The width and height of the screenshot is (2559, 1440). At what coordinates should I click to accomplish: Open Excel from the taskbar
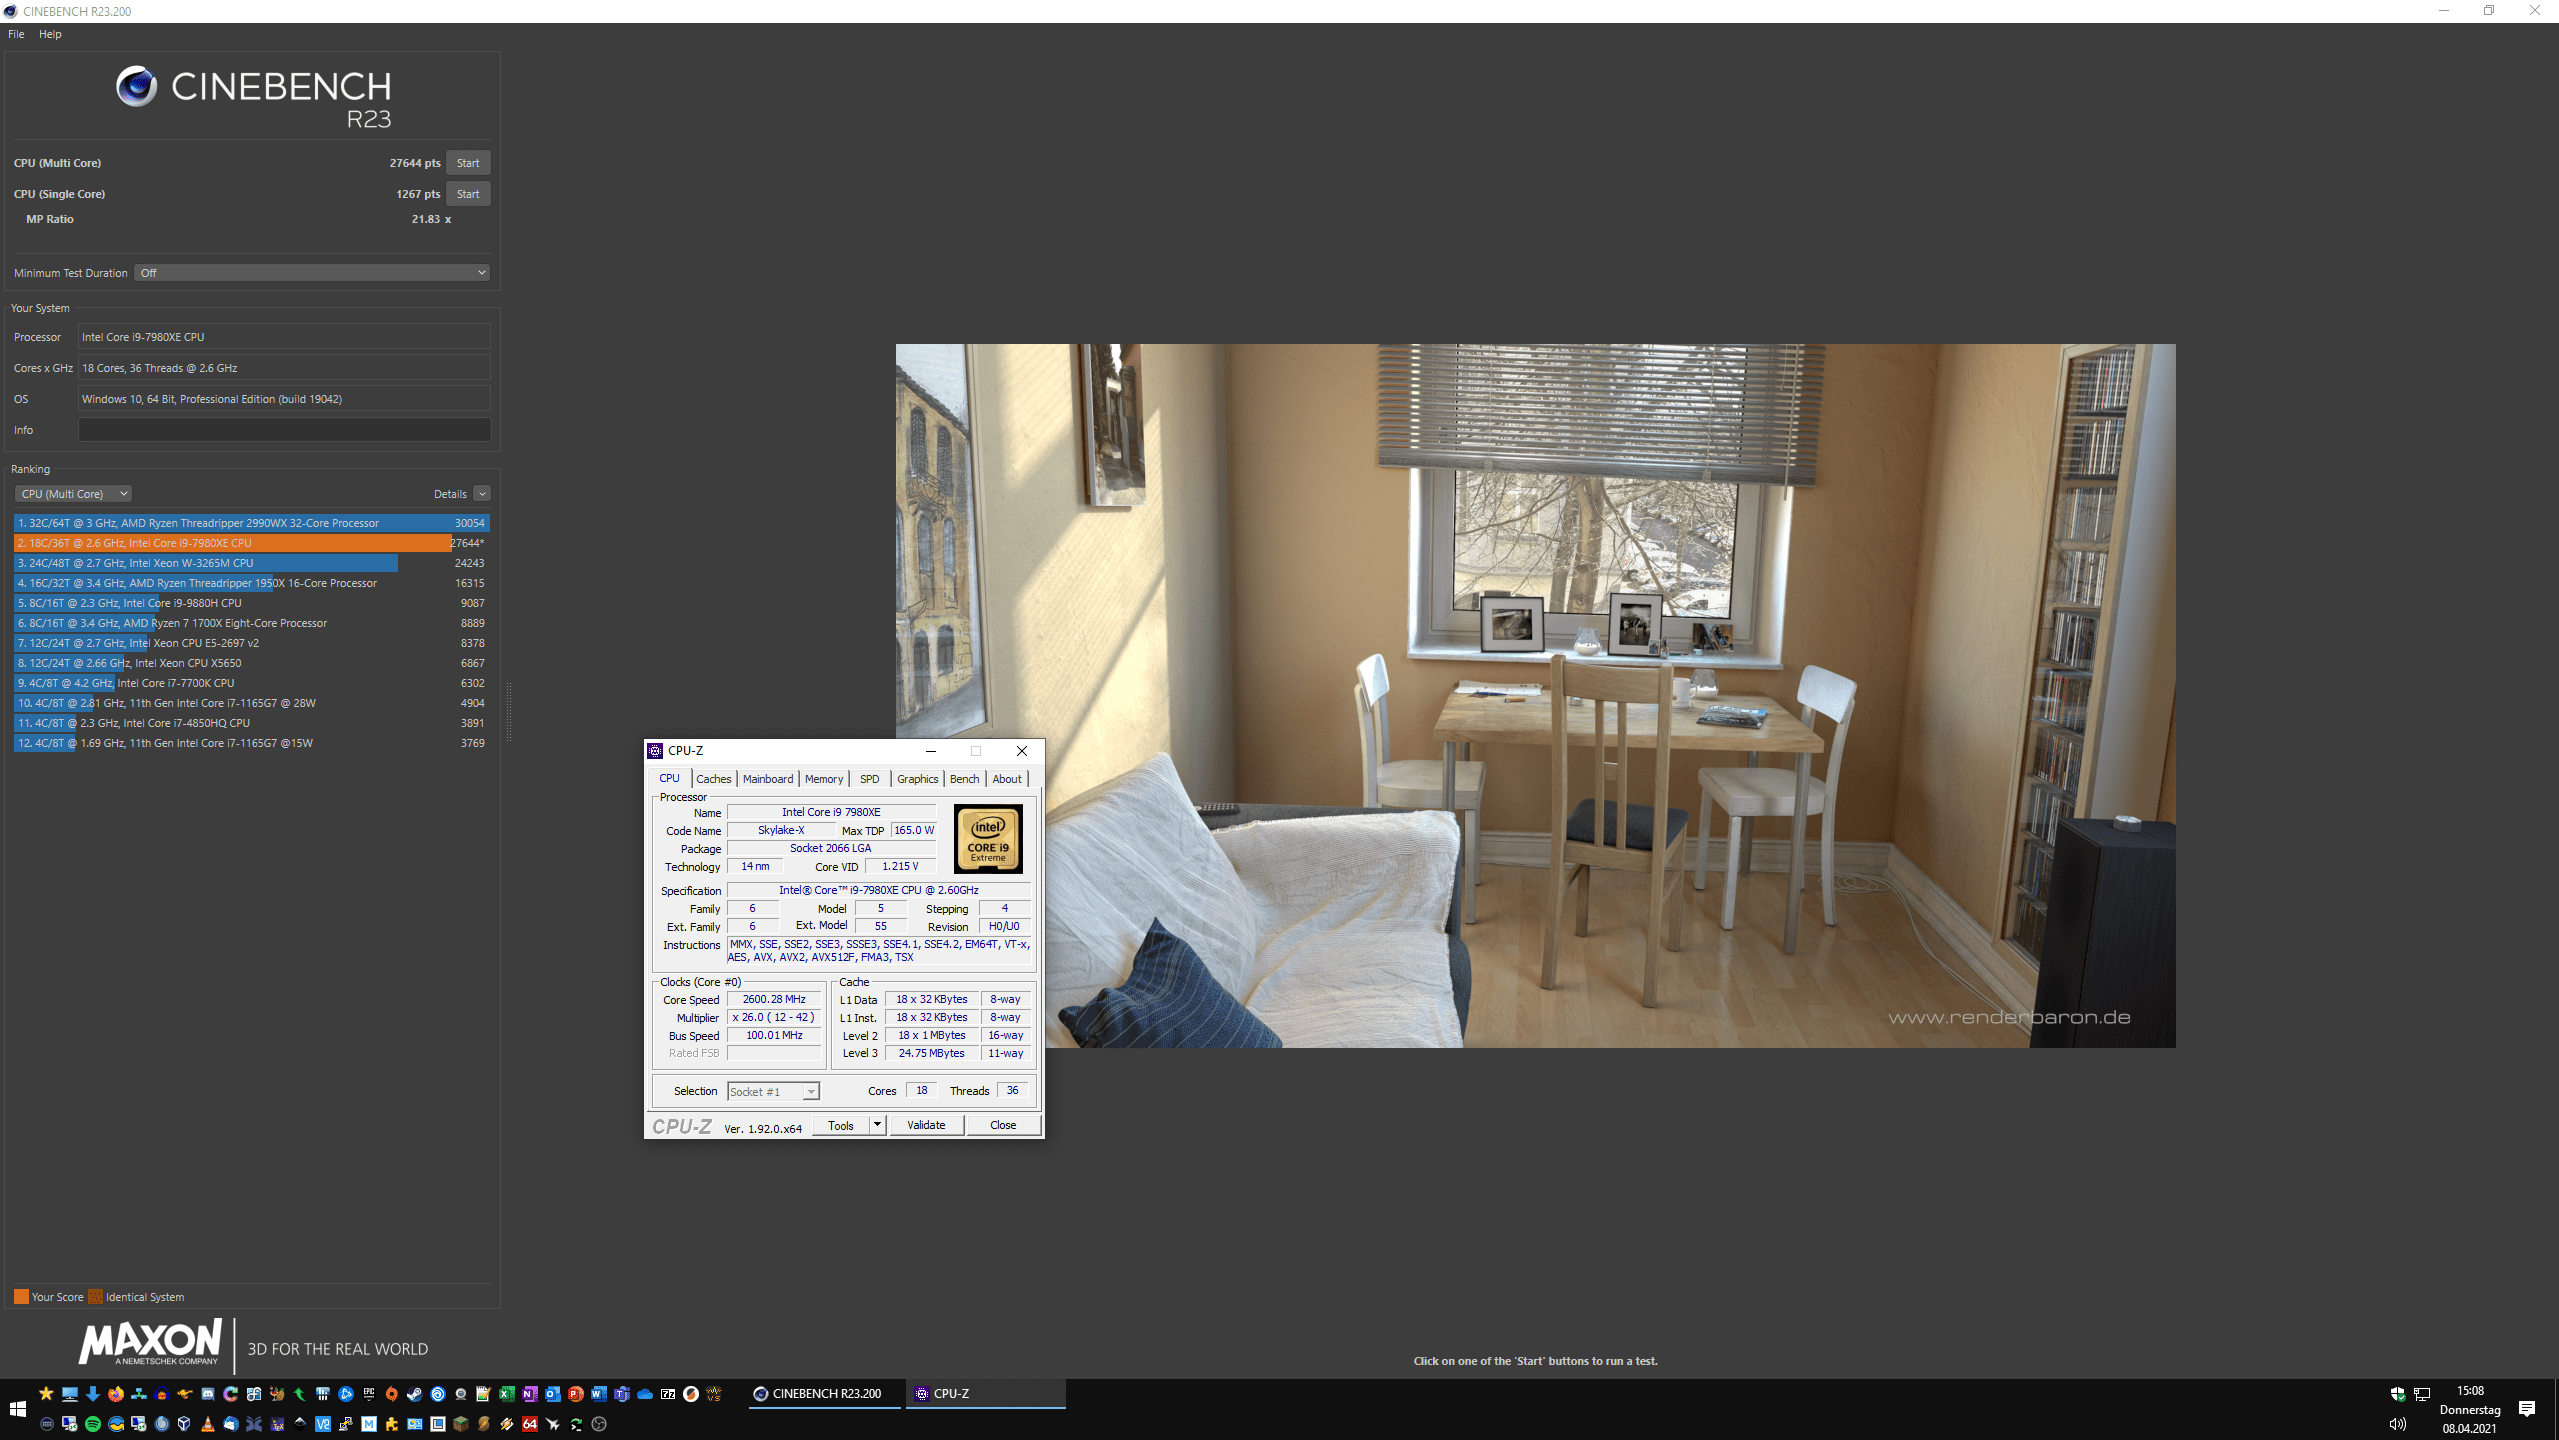[x=506, y=1393]
